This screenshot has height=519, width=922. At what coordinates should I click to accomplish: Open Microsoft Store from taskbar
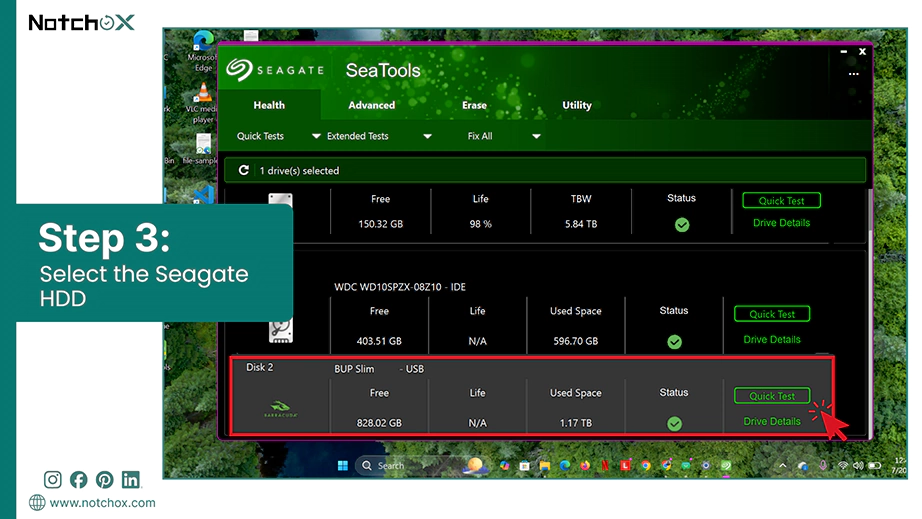tap(525, 466)
